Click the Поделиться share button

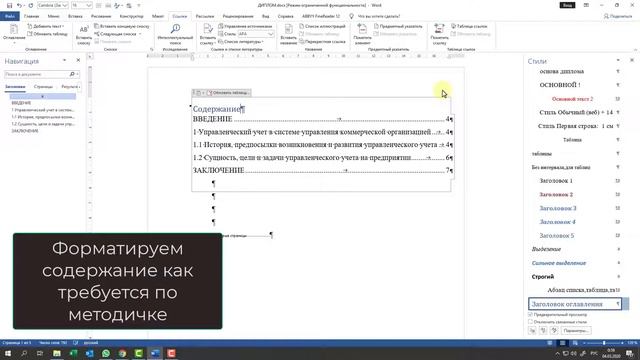pos(618,16)
